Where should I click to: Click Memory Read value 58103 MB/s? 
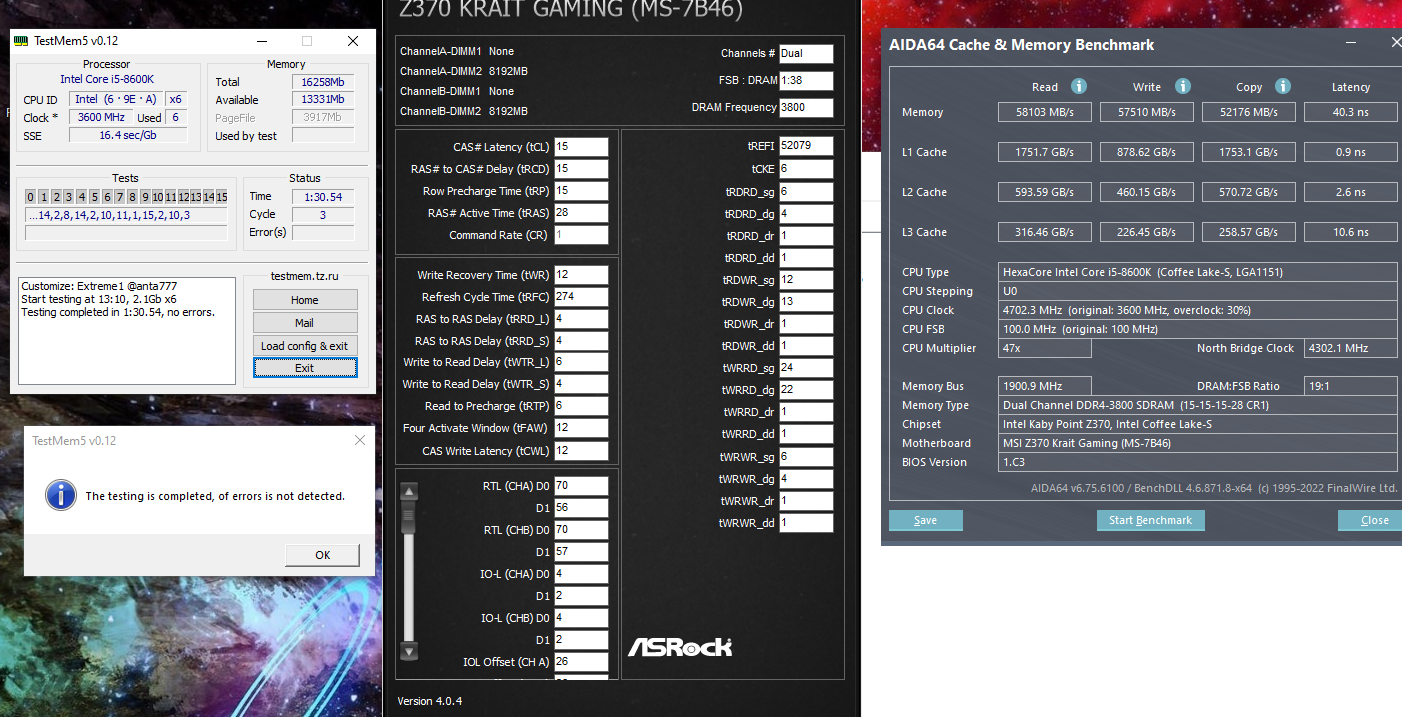pyautogui.click(x=1045, y=112)
